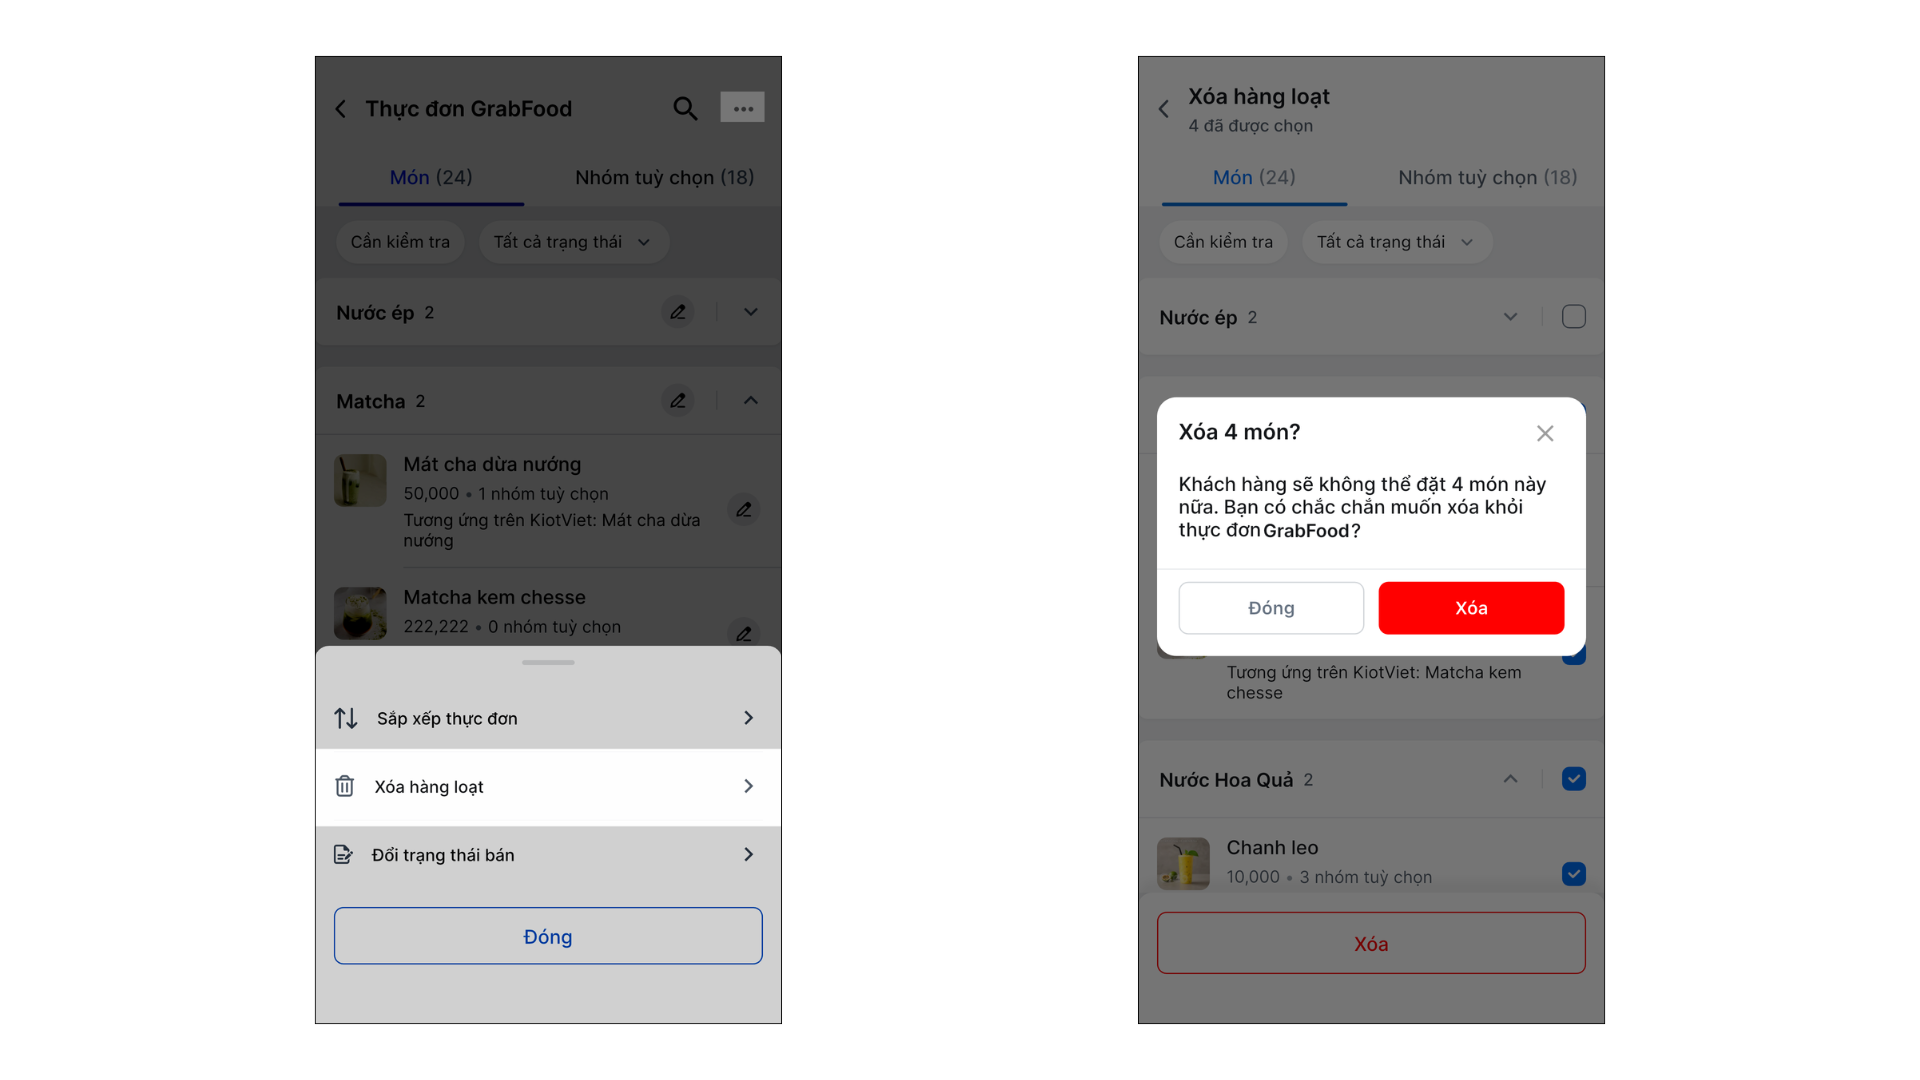The image size is (1920, 1080).
Task: Expand the Nước ép category on menu screen
Action: [751, 312]
